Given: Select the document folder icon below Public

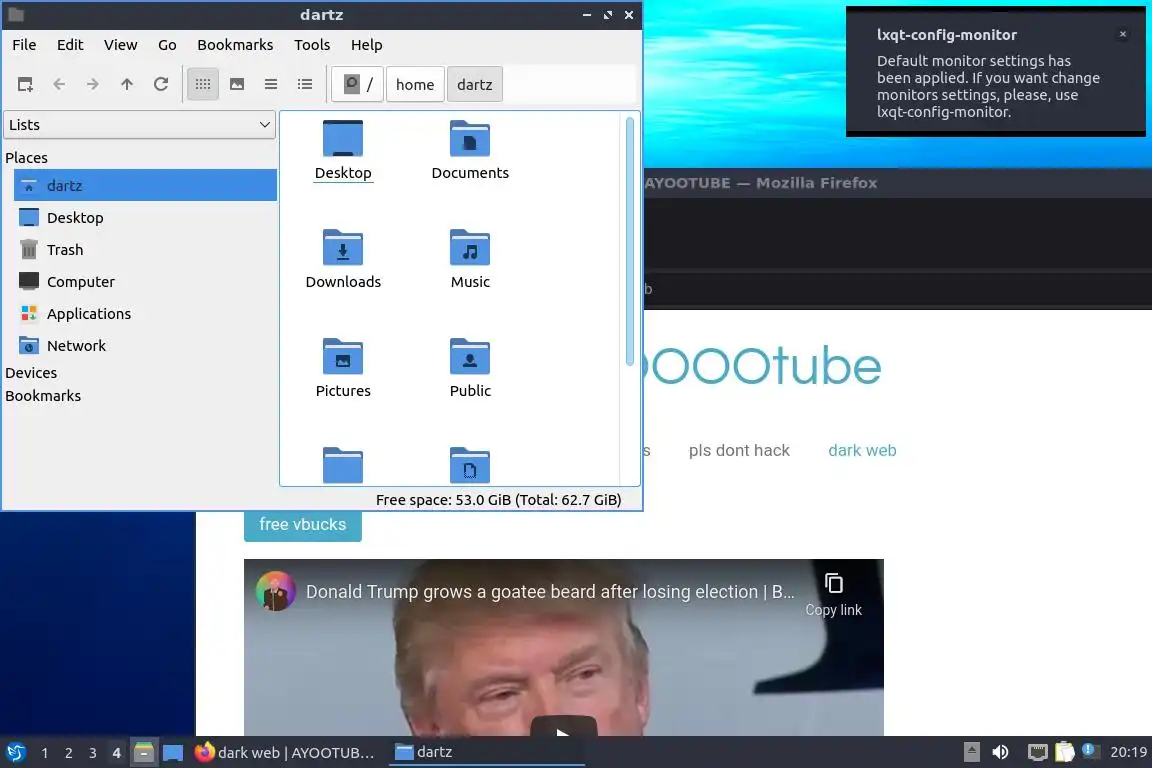Looking at the screenshot, I should [x=470, y=464].
